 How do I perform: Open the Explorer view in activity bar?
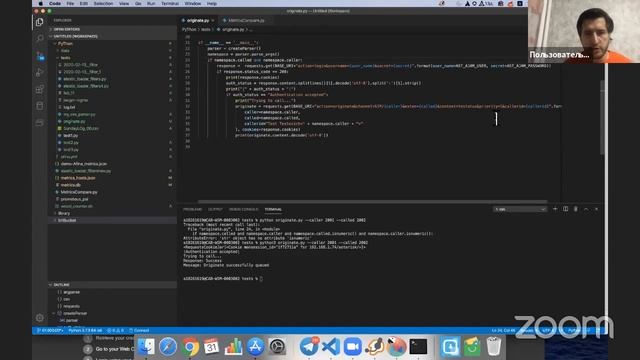pyautogui.click(x=40, y=22)
